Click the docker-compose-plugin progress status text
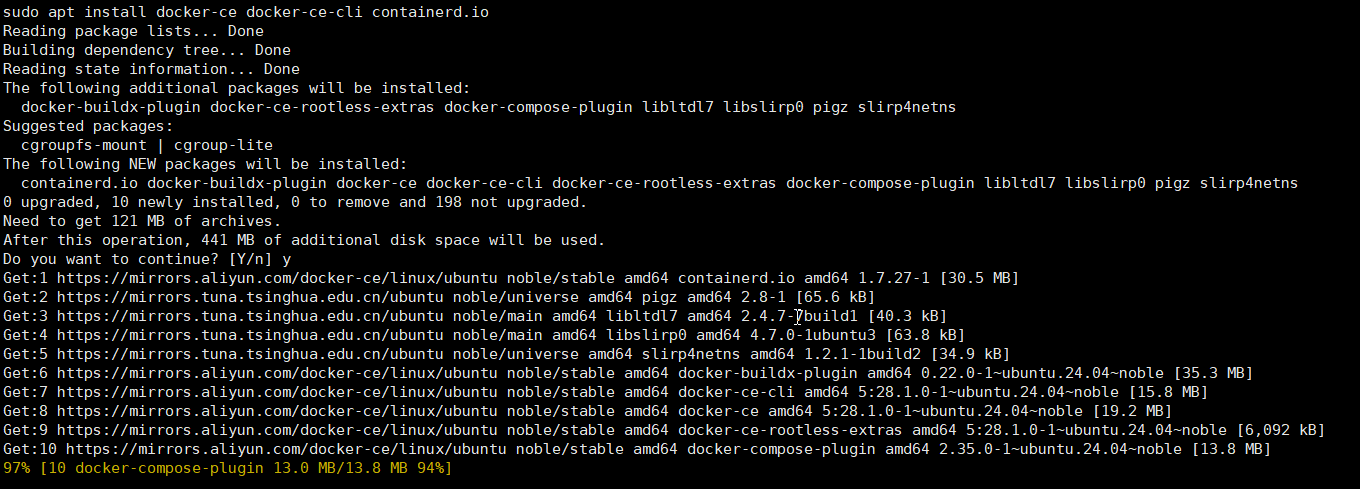1360x489 pixels. [x=246, y=467]
